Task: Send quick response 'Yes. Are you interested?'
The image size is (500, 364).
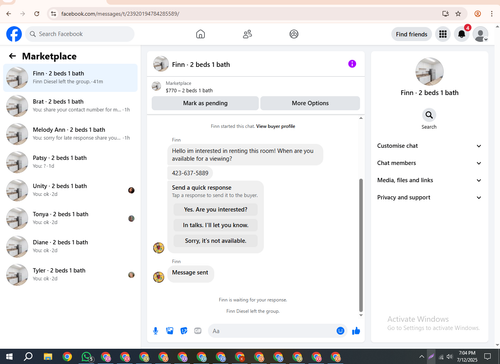Action: coord(215,210)
